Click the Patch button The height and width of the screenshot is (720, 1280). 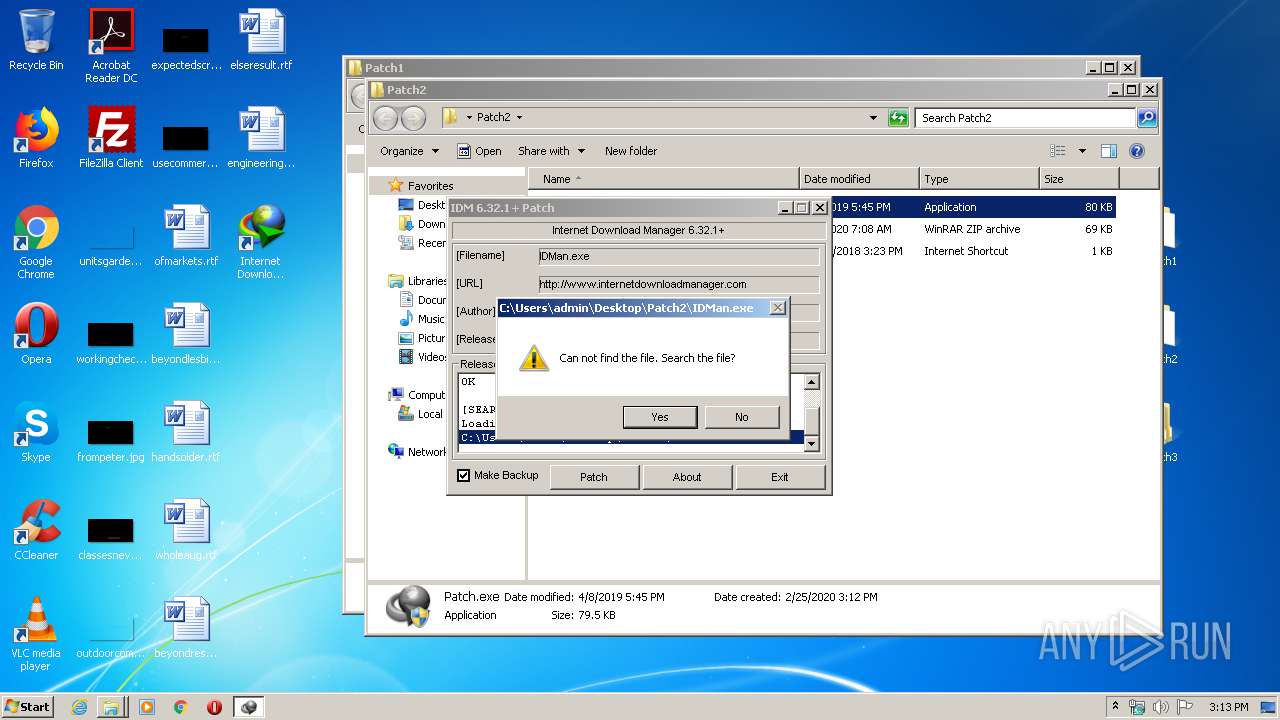tap(594, 477)
